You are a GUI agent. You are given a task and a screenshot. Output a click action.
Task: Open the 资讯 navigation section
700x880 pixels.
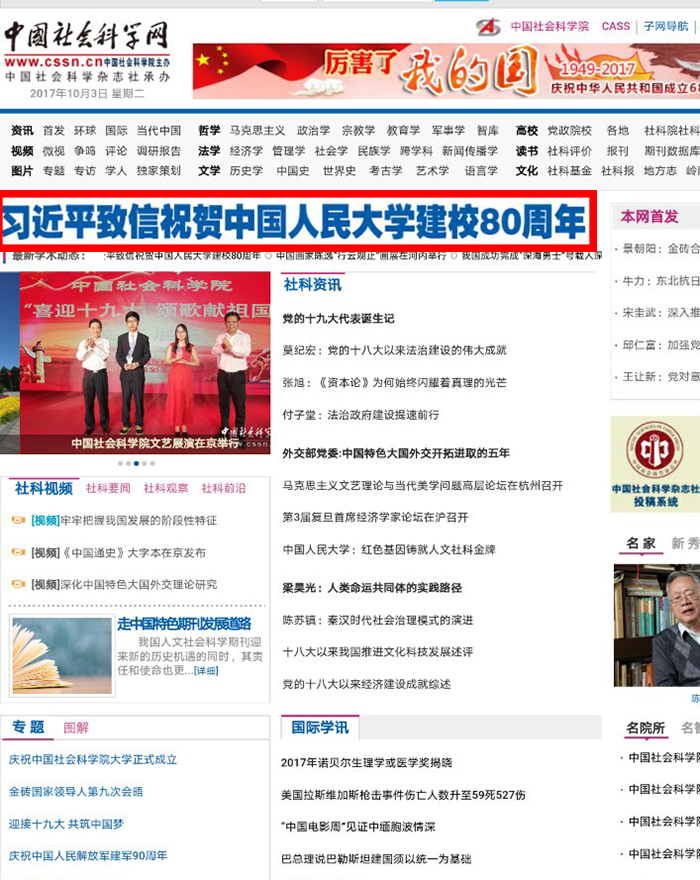tap(22, 130)
